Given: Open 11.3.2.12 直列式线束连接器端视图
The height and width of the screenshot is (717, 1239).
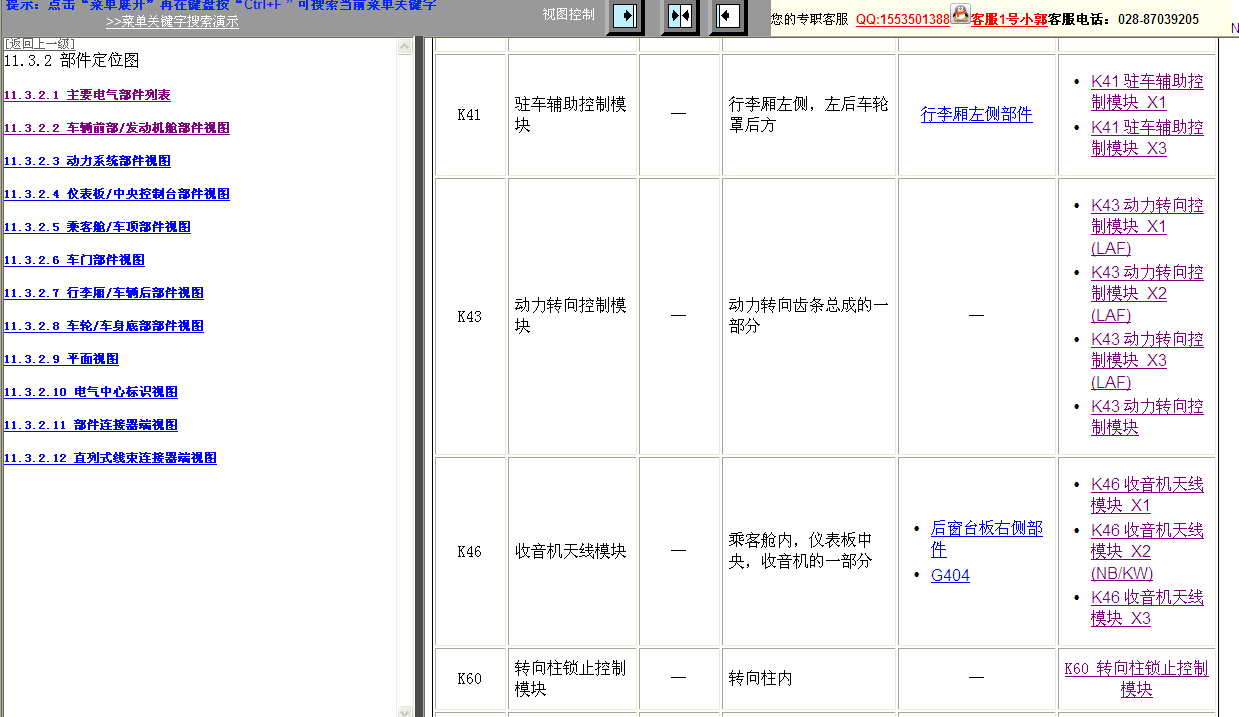Looking at the screenshot, I should pyautogui.click(x=110, y=458).
